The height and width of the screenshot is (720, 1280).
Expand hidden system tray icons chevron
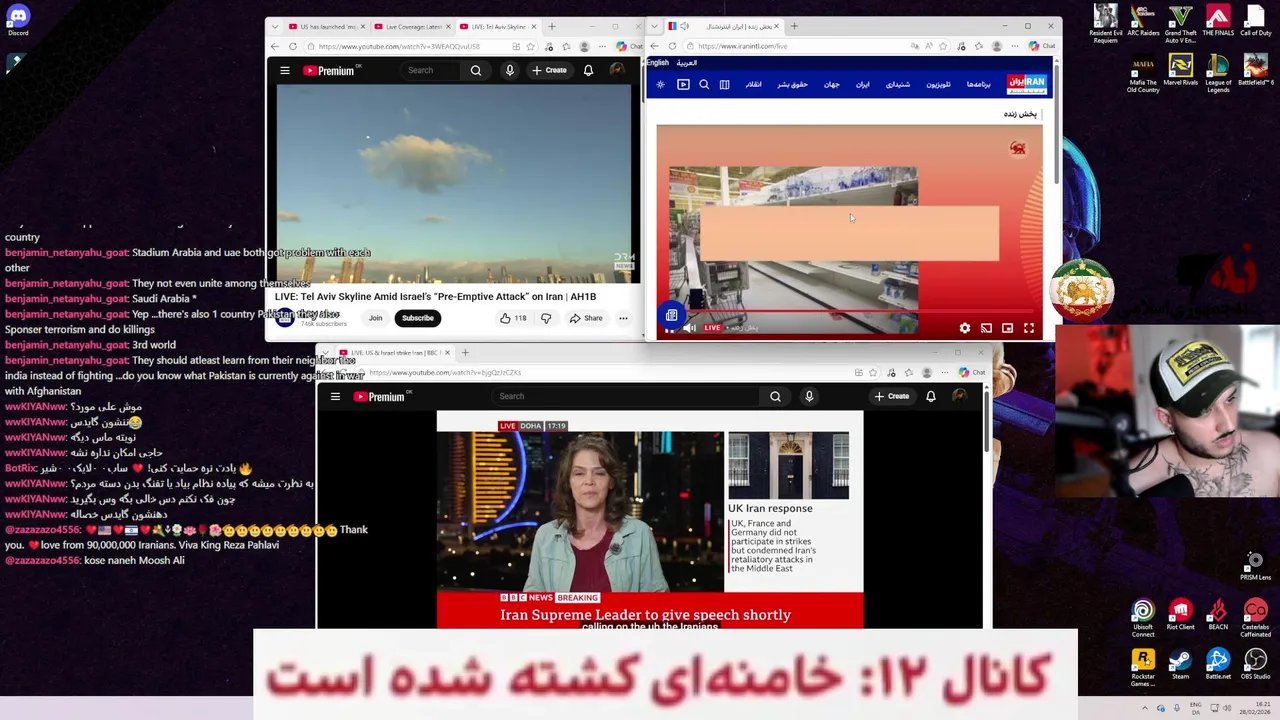tap(1145, 709)
